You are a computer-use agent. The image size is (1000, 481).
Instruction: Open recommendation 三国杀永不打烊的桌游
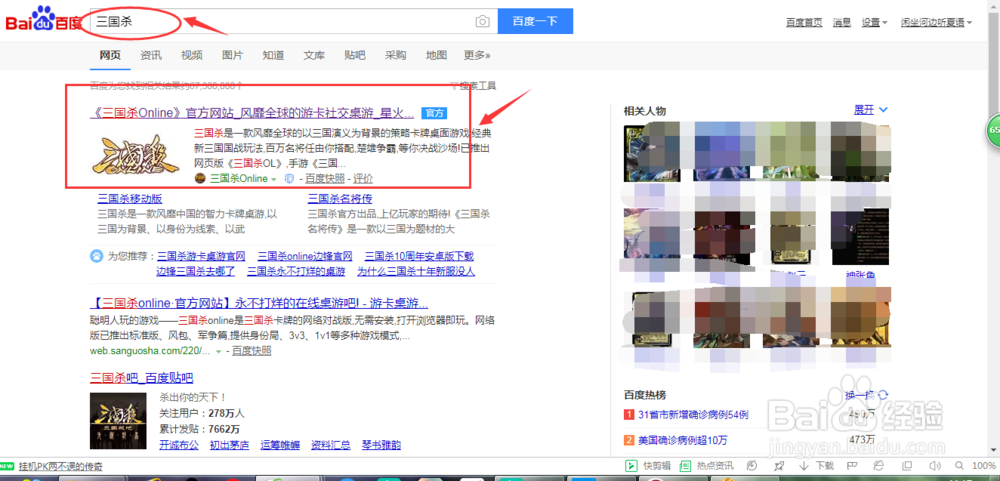click(x=296, y=271)
